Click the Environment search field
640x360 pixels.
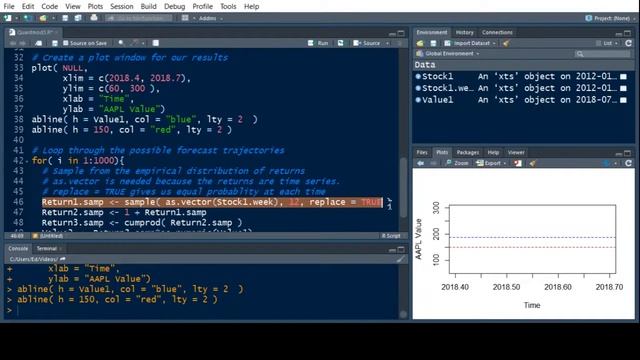click(x=602, y=54)
